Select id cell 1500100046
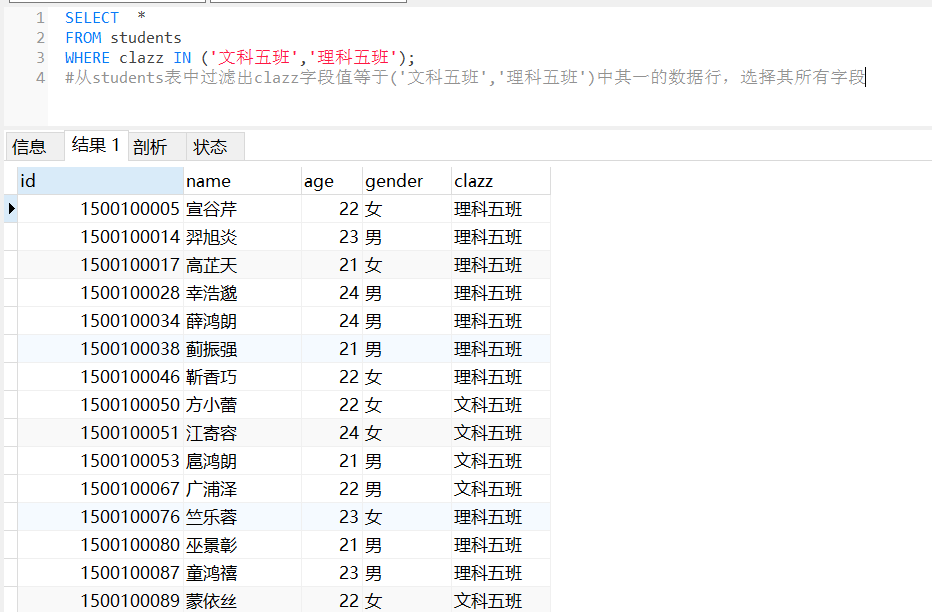Image resolution: width=932 pixels, height=612 pixels. click(x=100, y=377)
